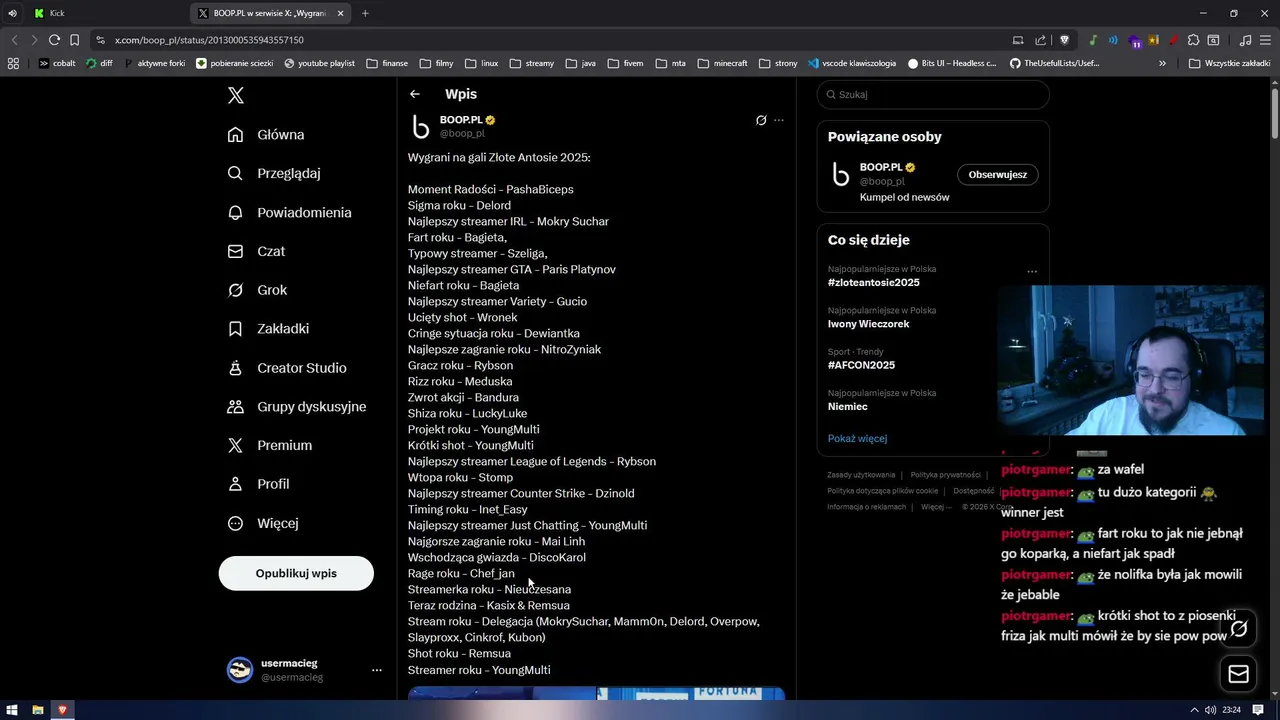The width and height of the screenshot is (1280, 720).
Task: Open more options for #zloteantosie2025 trend
Action: pyautogui.click(x=1032, y=271)
